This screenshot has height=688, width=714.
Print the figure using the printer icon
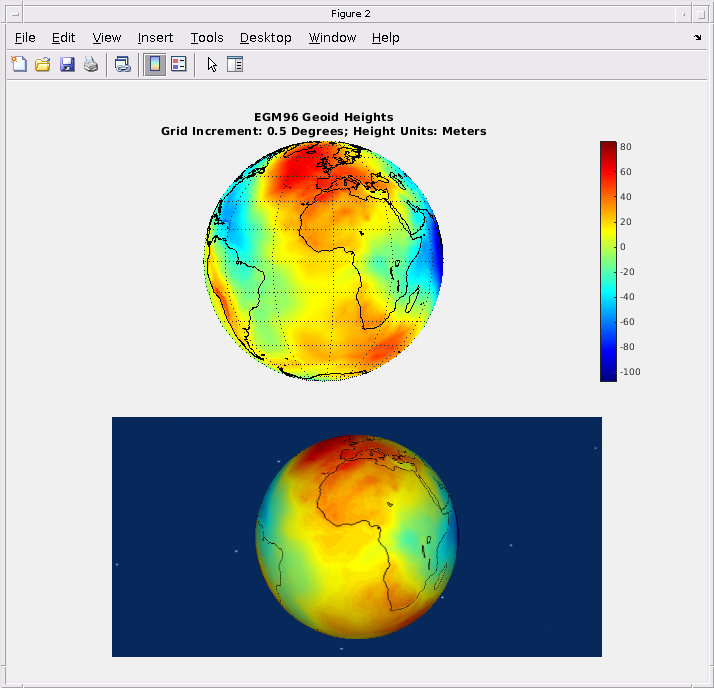pyautogui.click(x=91, y=65)
